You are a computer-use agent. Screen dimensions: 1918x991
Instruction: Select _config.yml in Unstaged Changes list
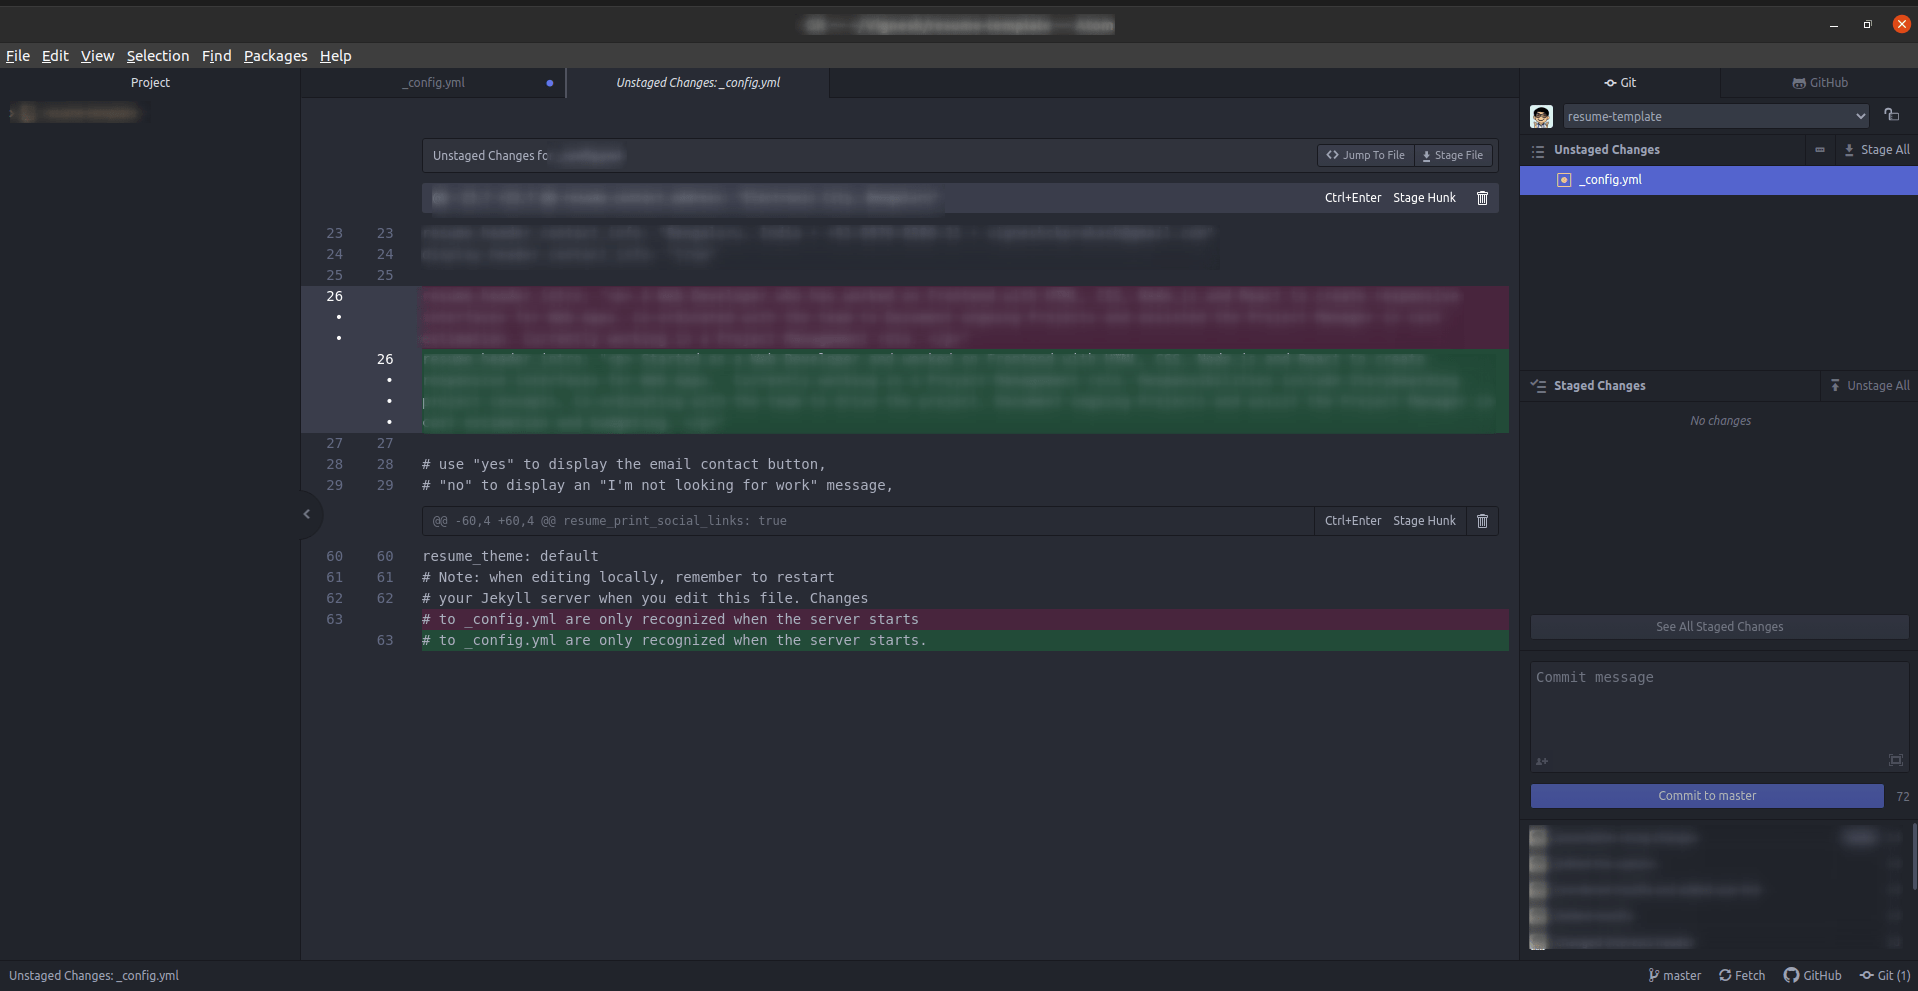coord(1718,180)
